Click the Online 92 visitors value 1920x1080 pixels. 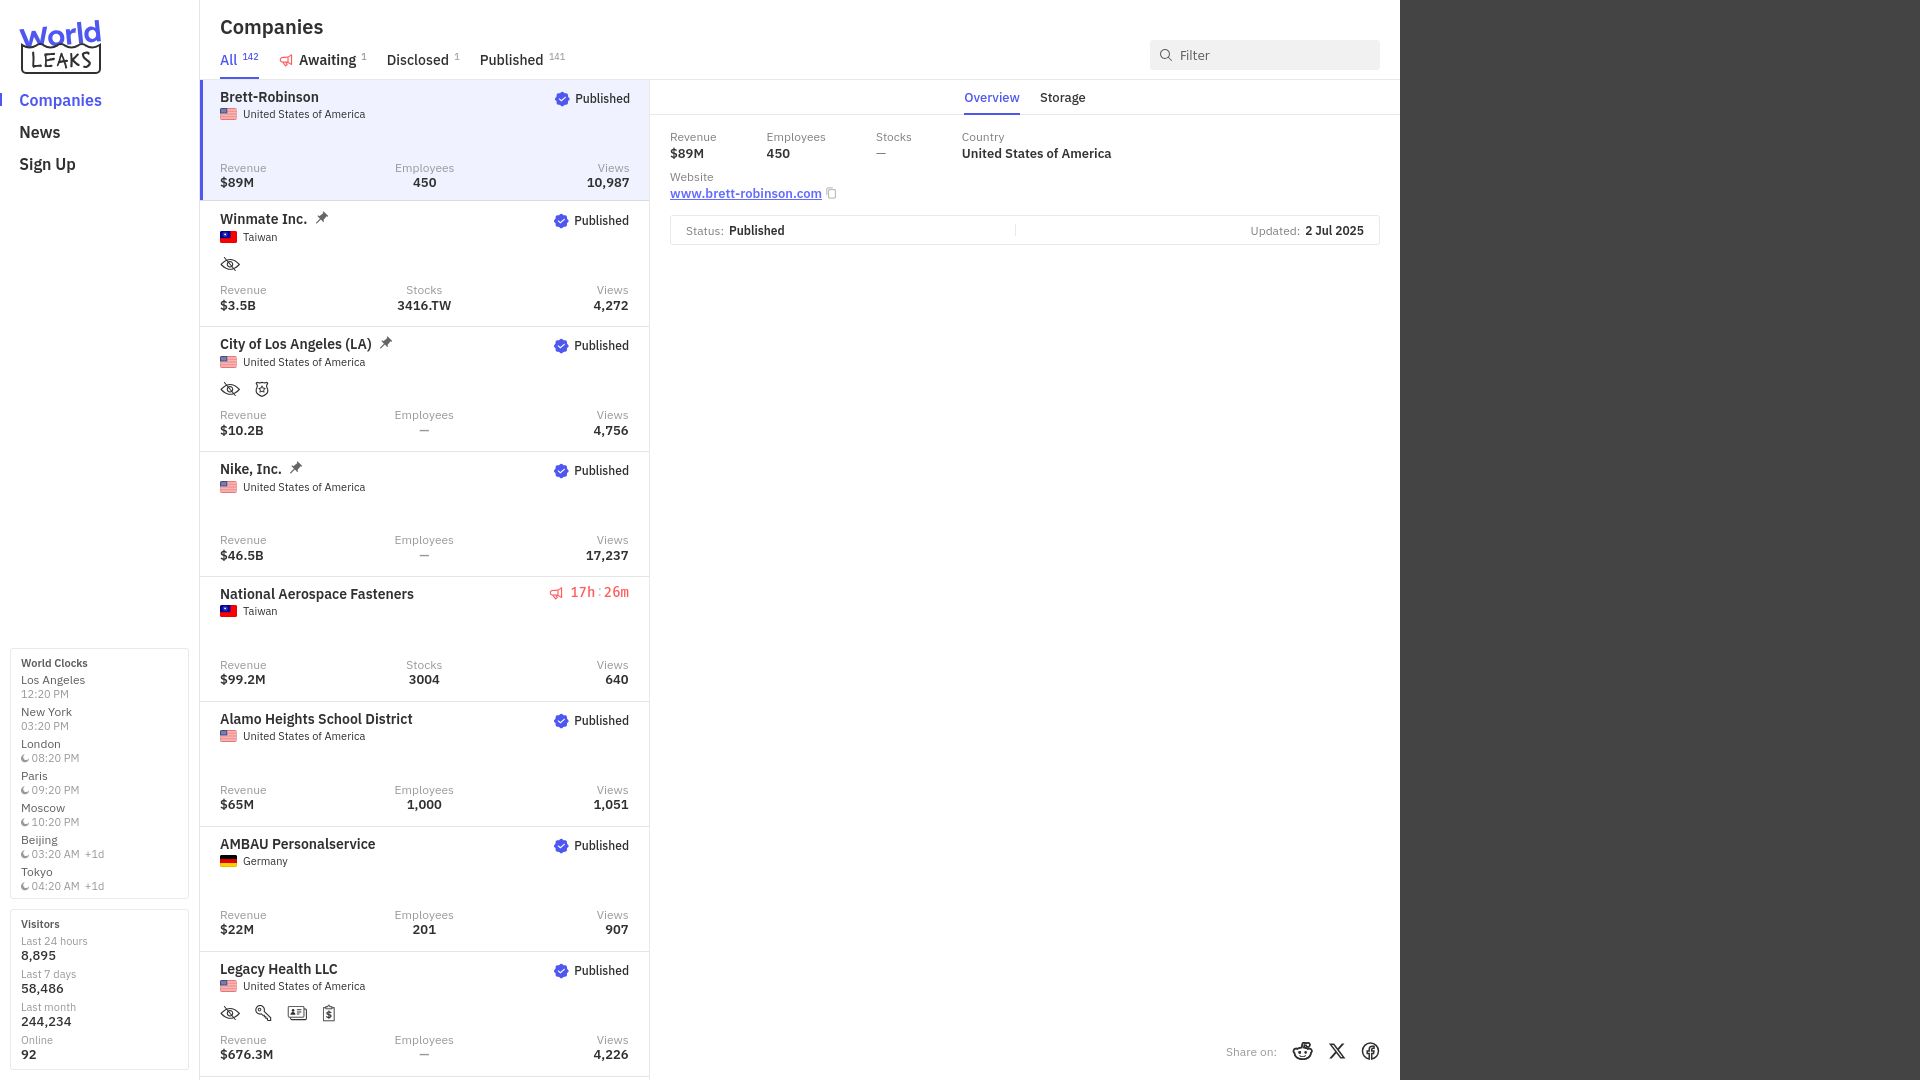[x=29, y=1055]
